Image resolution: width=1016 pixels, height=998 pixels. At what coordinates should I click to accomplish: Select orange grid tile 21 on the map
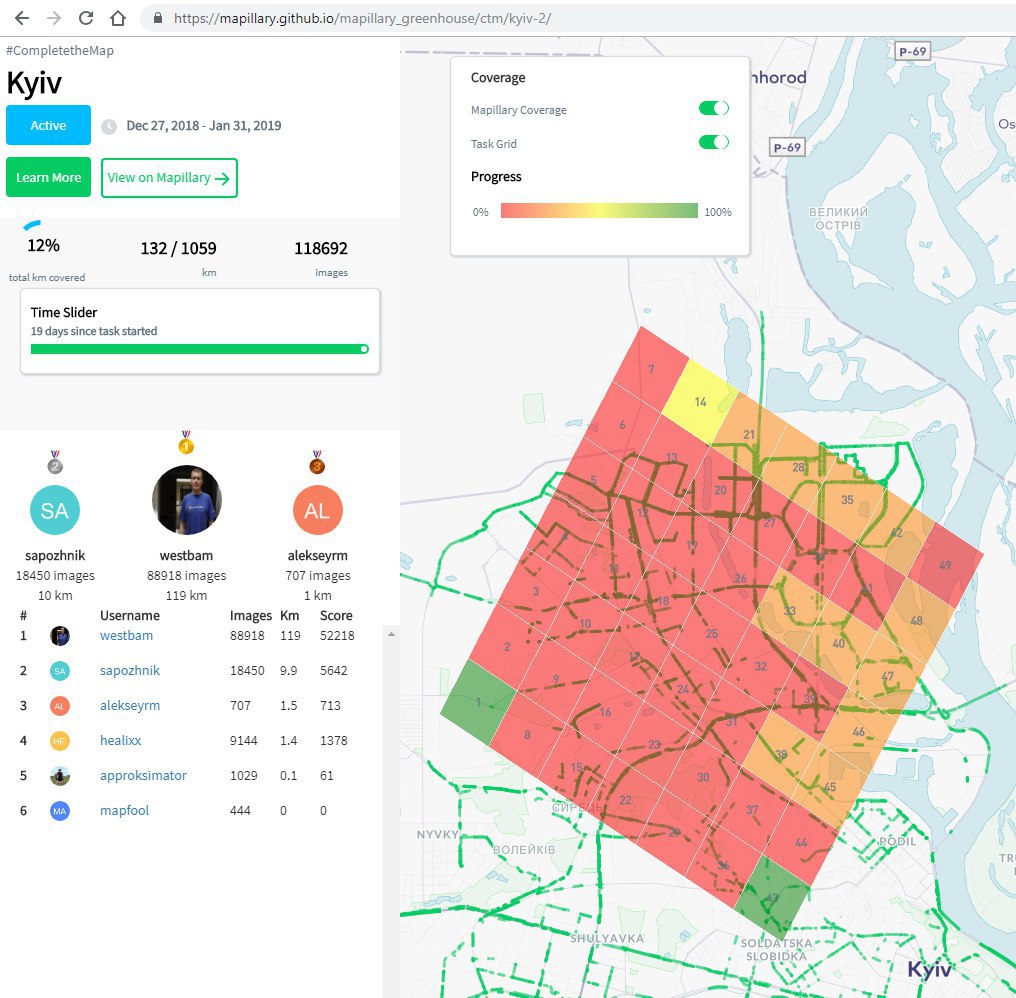pyautogui.click(x=749, y=434)
